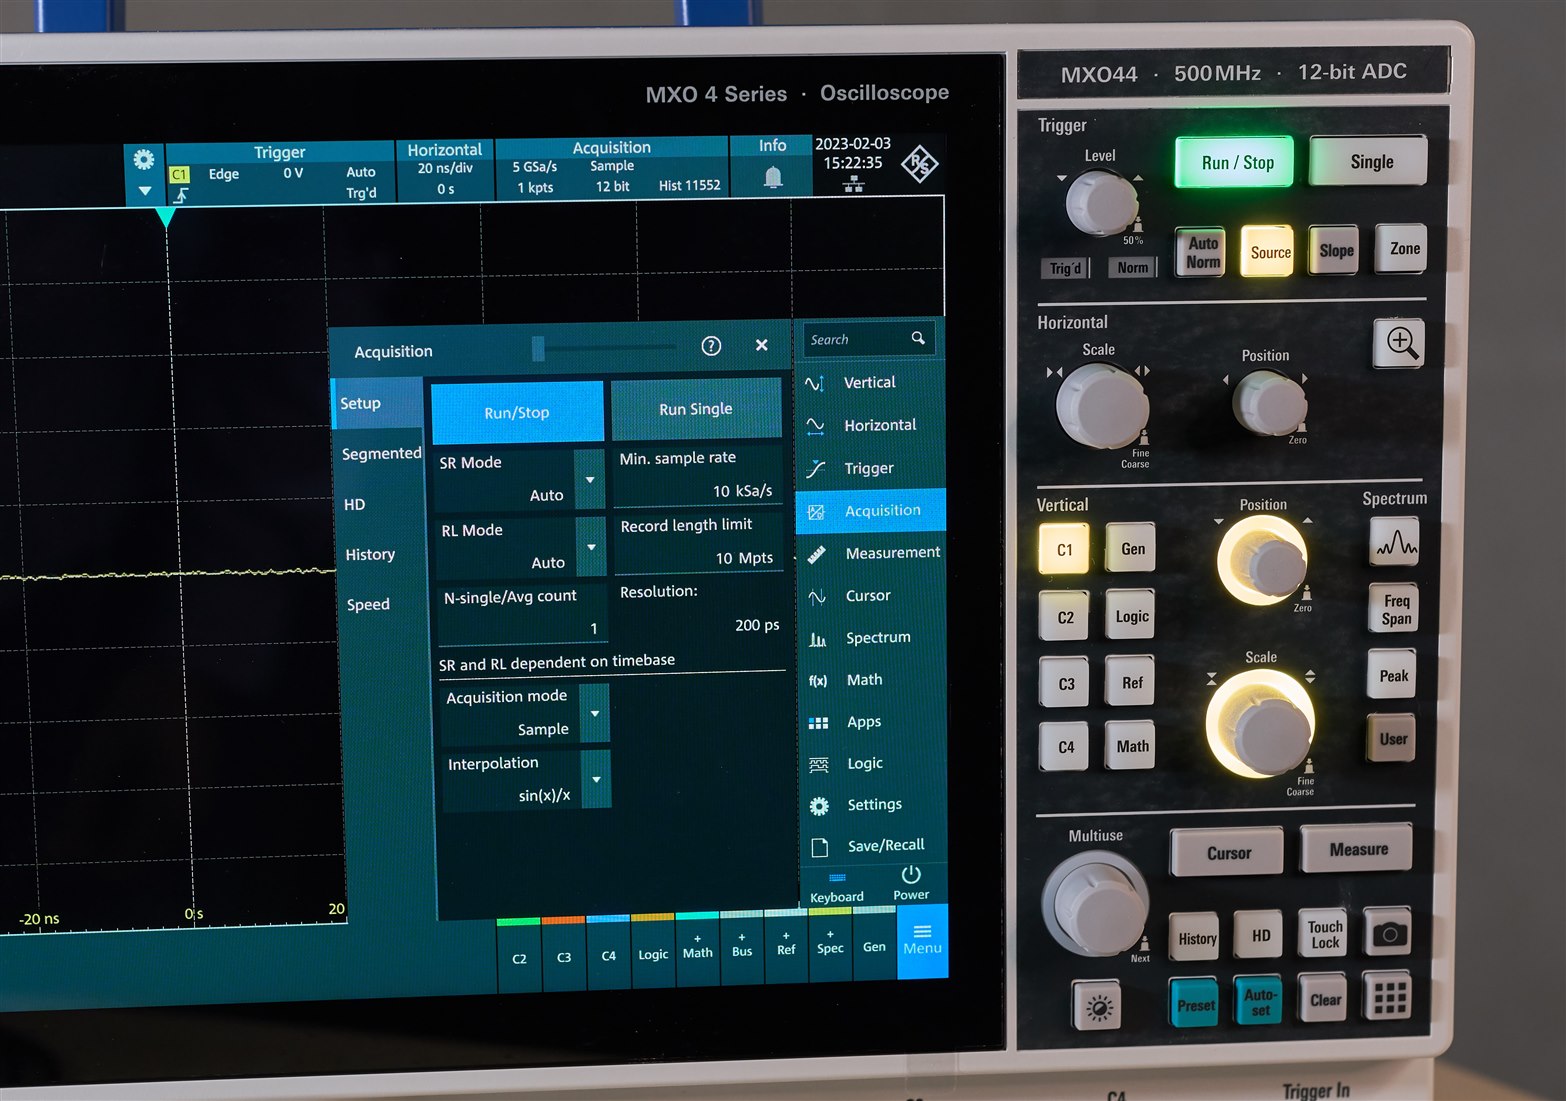Screen dimensions: 1566x1101
Task: Tap the on-screen Power icon
Action: click(x=911, y=874)
